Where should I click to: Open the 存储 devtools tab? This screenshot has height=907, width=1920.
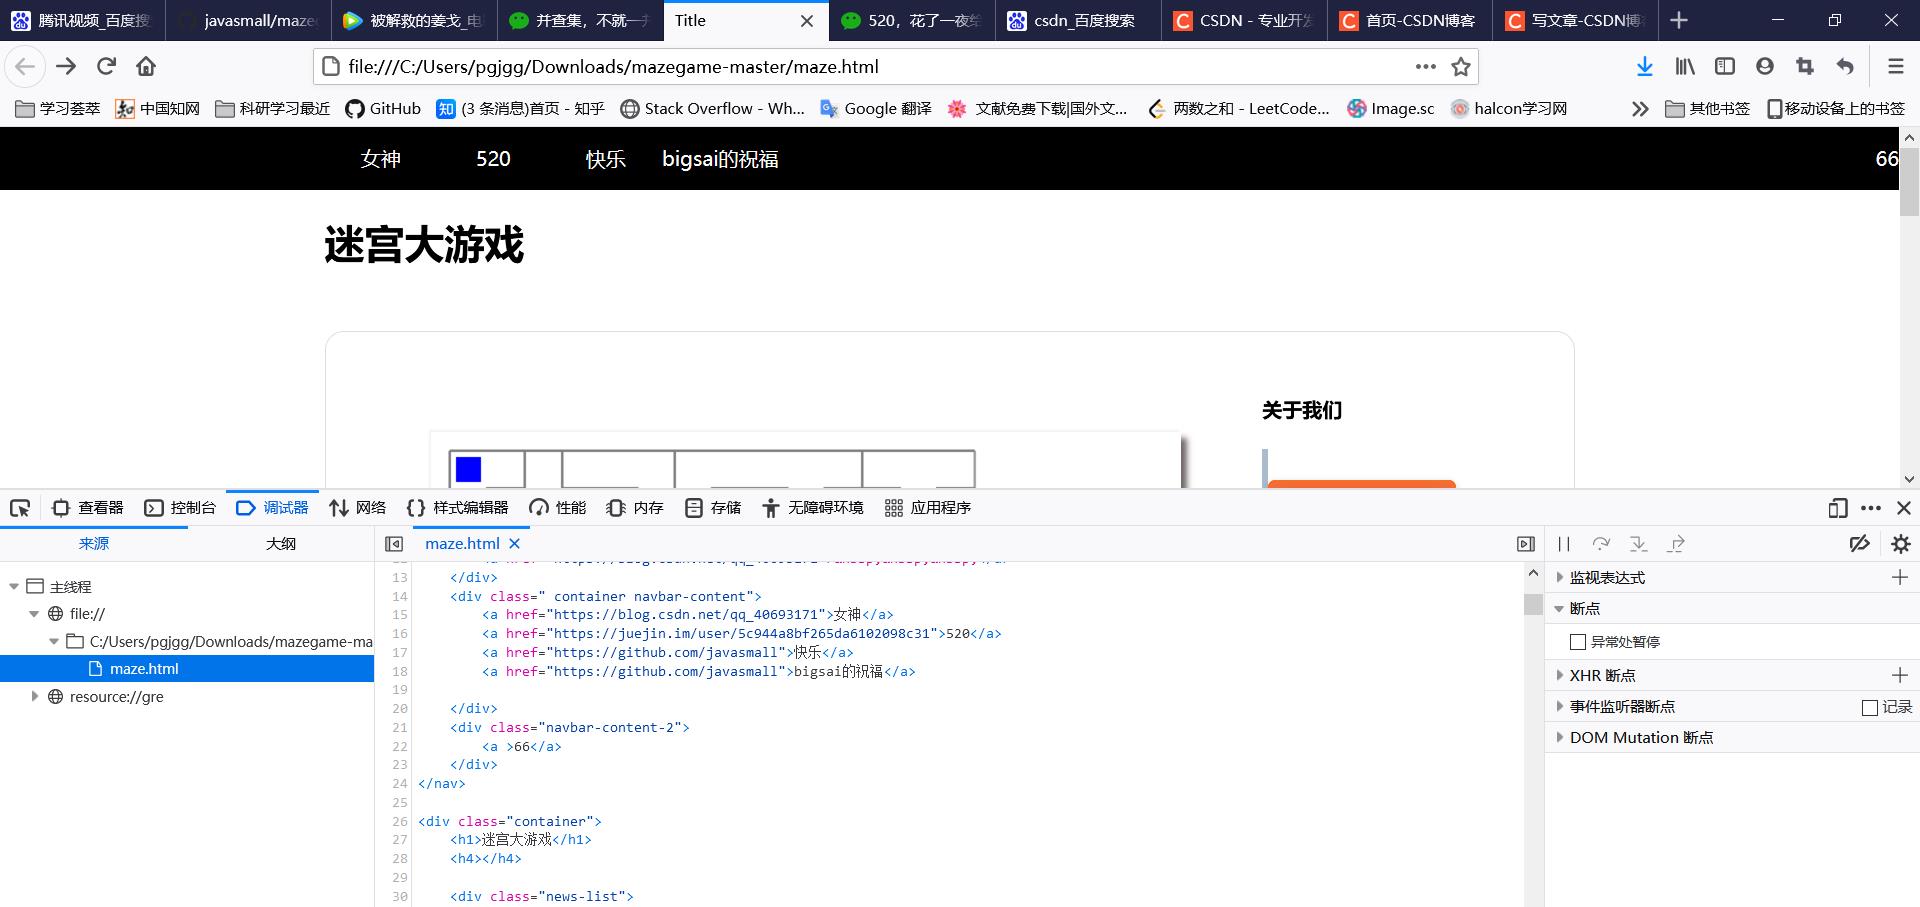[713, 508]
